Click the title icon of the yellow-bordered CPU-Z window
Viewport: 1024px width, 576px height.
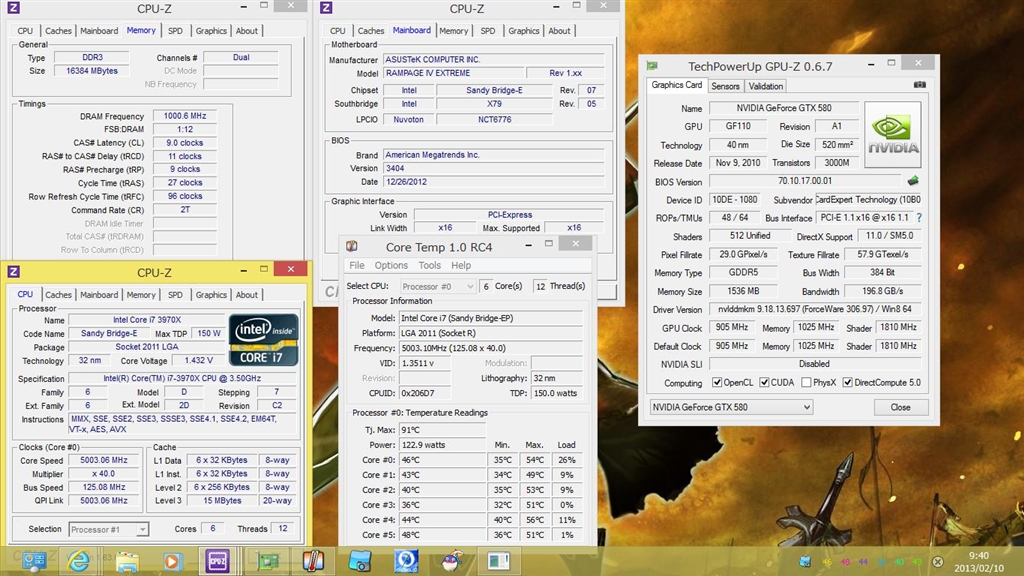[x=13, y=272]
